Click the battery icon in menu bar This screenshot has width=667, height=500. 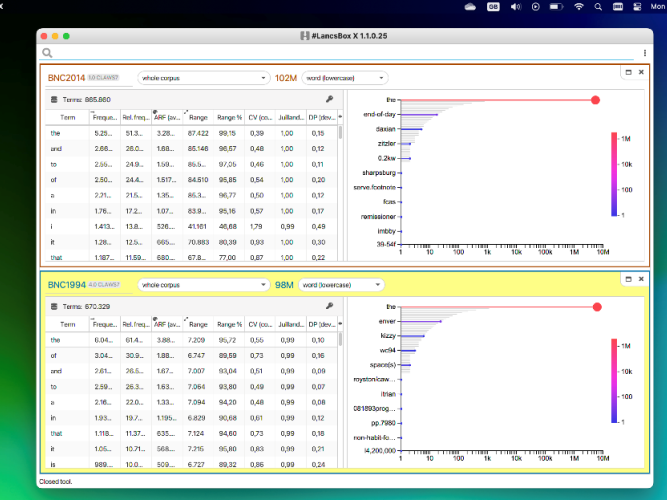(x=556, y=6)
